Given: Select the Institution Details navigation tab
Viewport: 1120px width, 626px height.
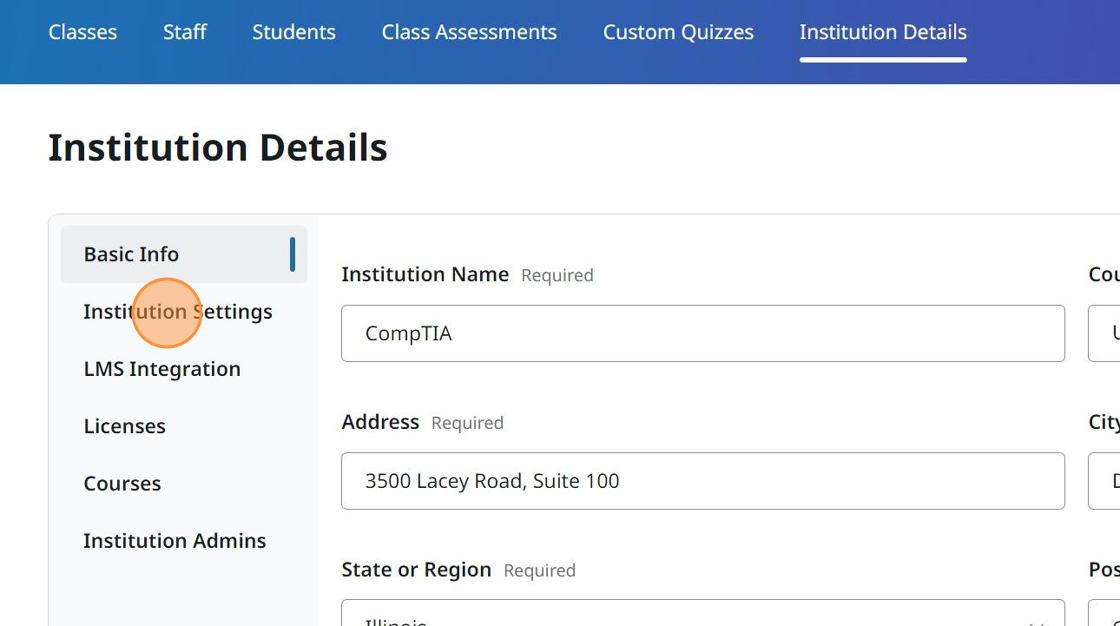Looking at the screenshot, I should tap(882, 32).
